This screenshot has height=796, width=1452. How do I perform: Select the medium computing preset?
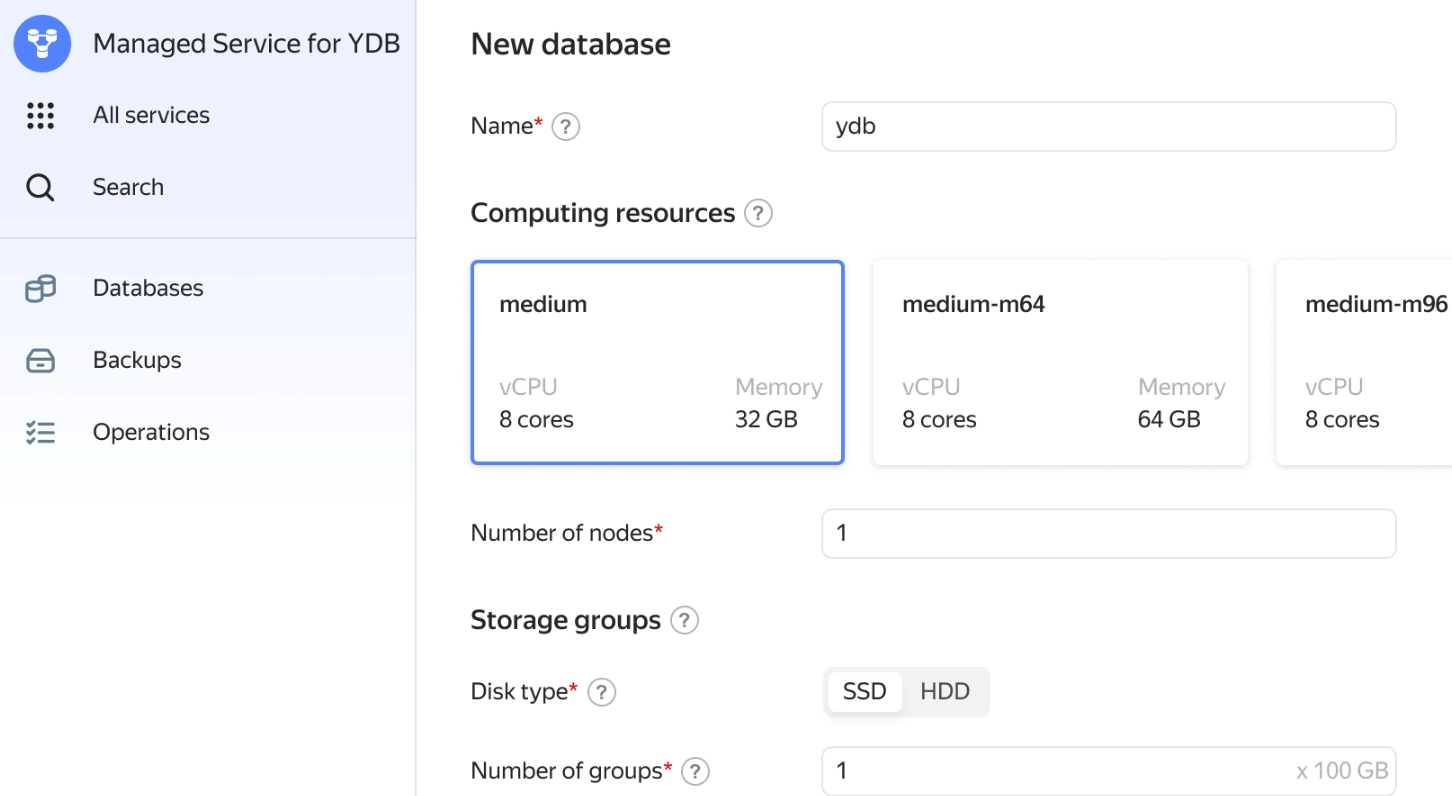pyautogui.click(x=657, y=362)
